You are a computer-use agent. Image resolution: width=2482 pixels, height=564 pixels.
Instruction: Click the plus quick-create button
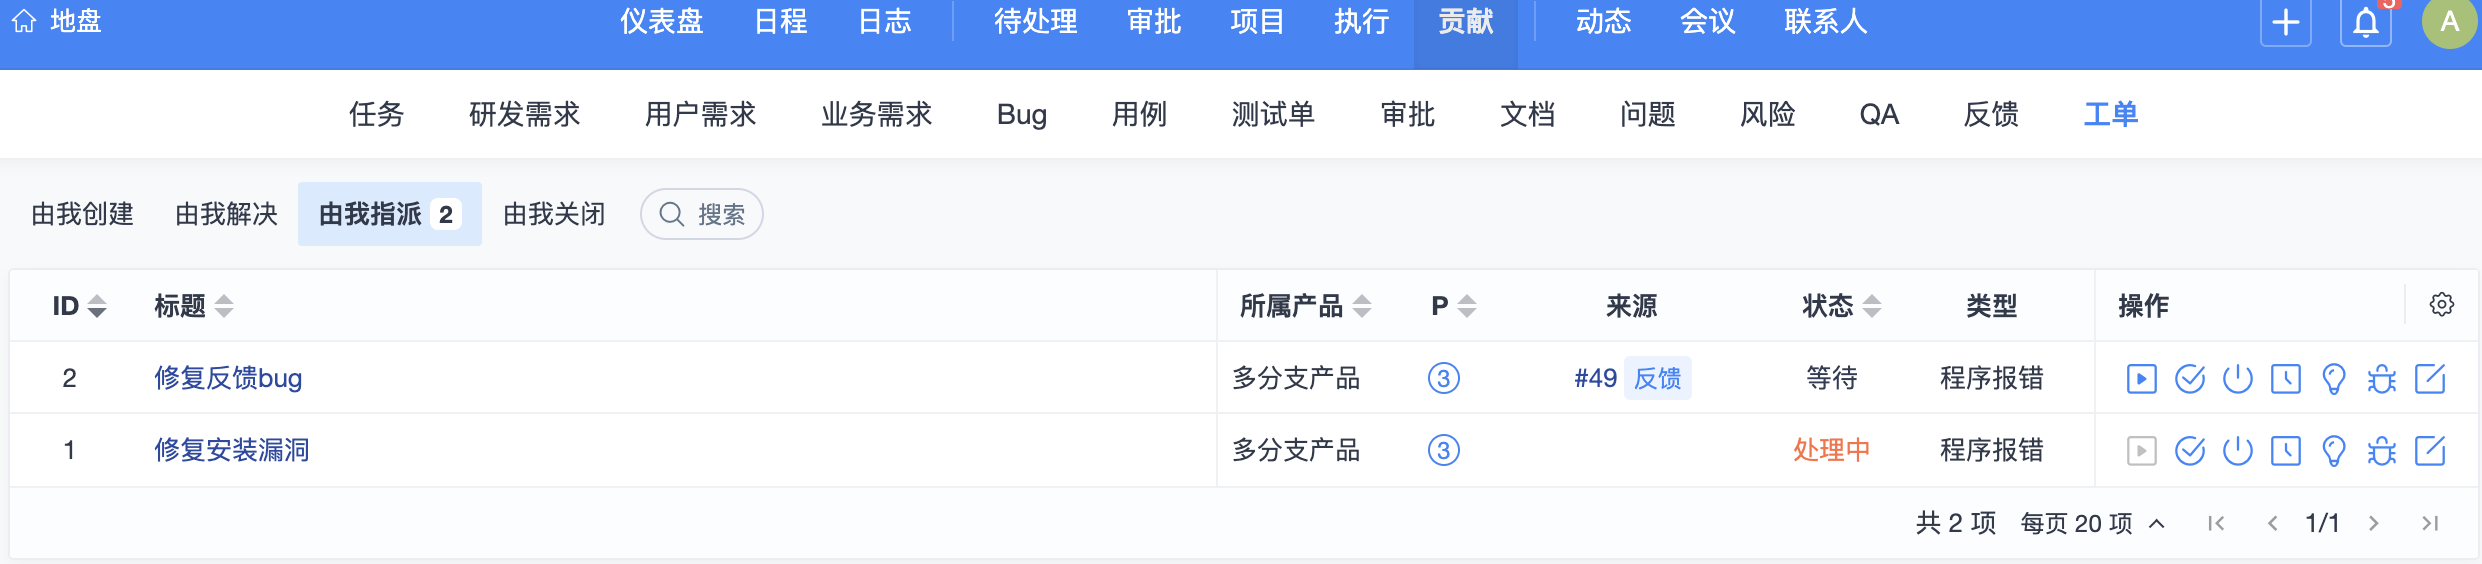pos(2286,22)
